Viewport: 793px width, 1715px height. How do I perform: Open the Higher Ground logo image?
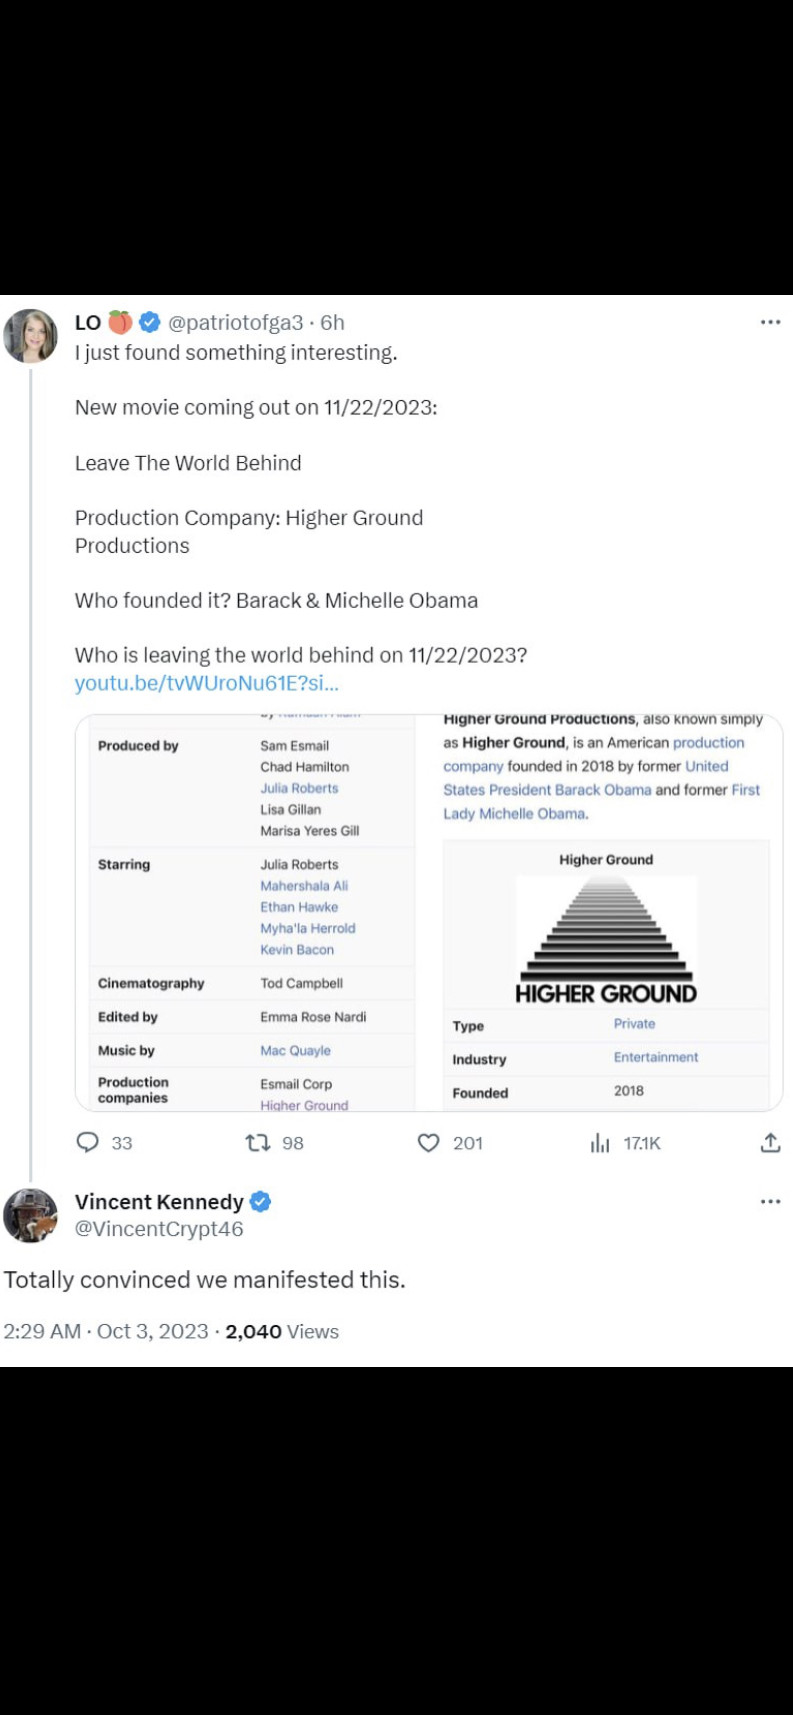[x=606, y=940]
